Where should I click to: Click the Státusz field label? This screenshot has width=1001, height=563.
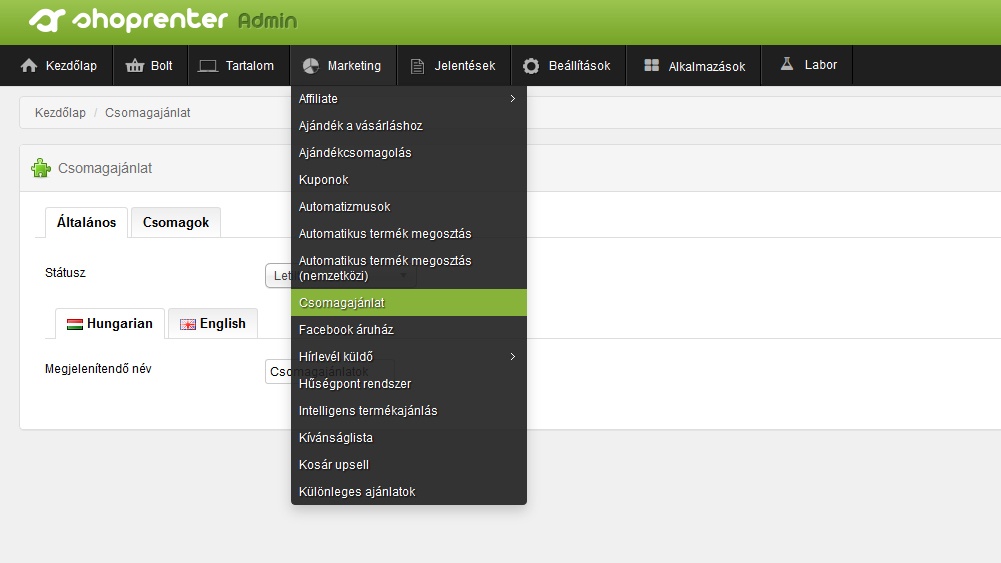click(x=65, y=273)
